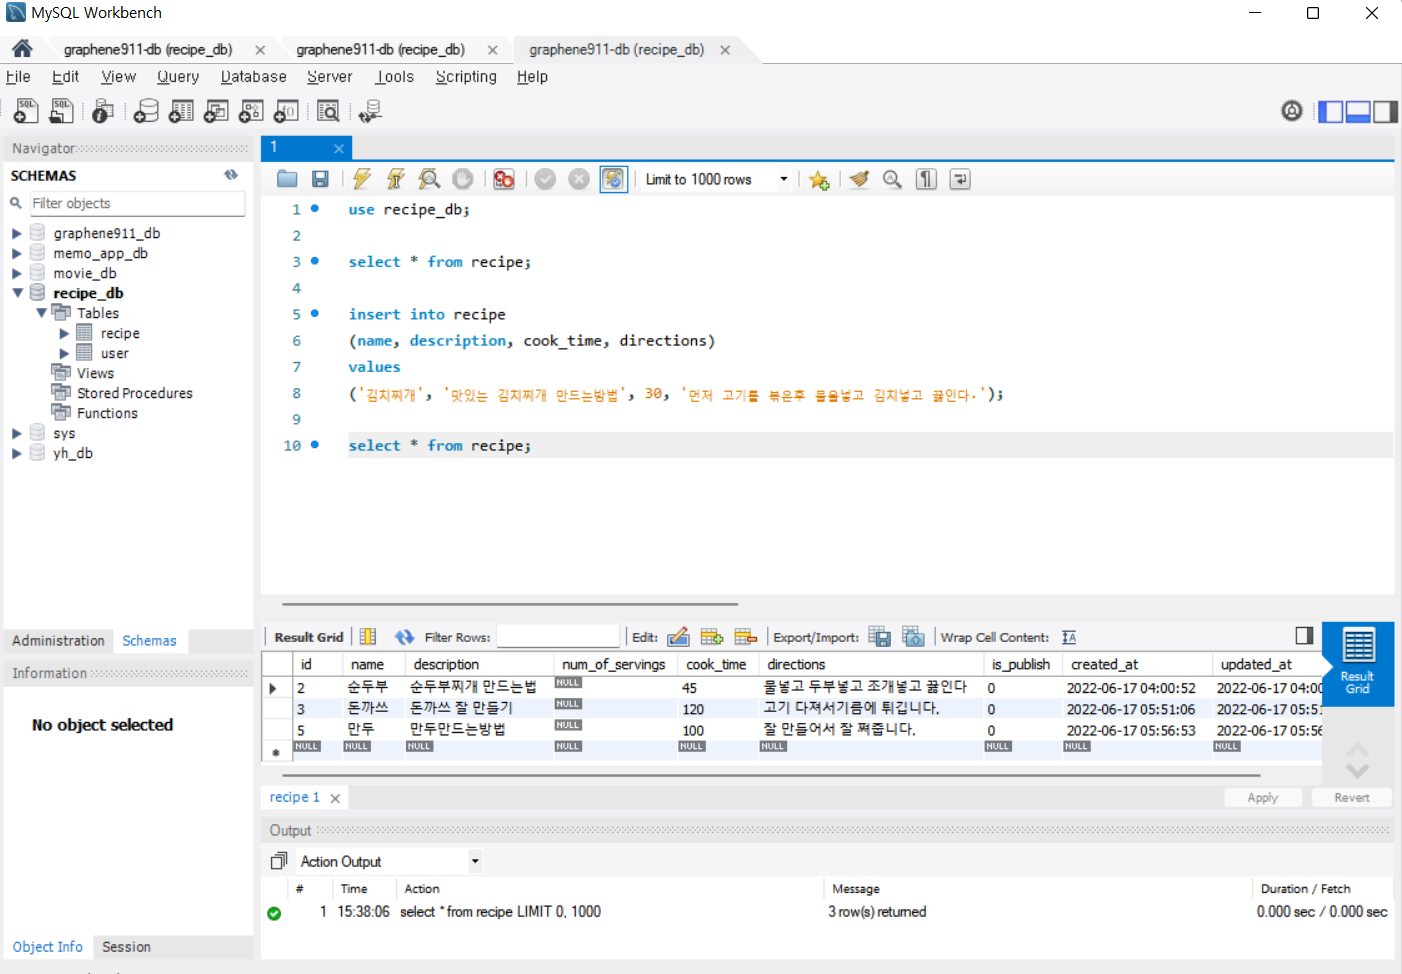This screenshot has height=974, width=1402.
Task: Click the Revert button
Action: pyautogui.click(x=1351, y=797)
